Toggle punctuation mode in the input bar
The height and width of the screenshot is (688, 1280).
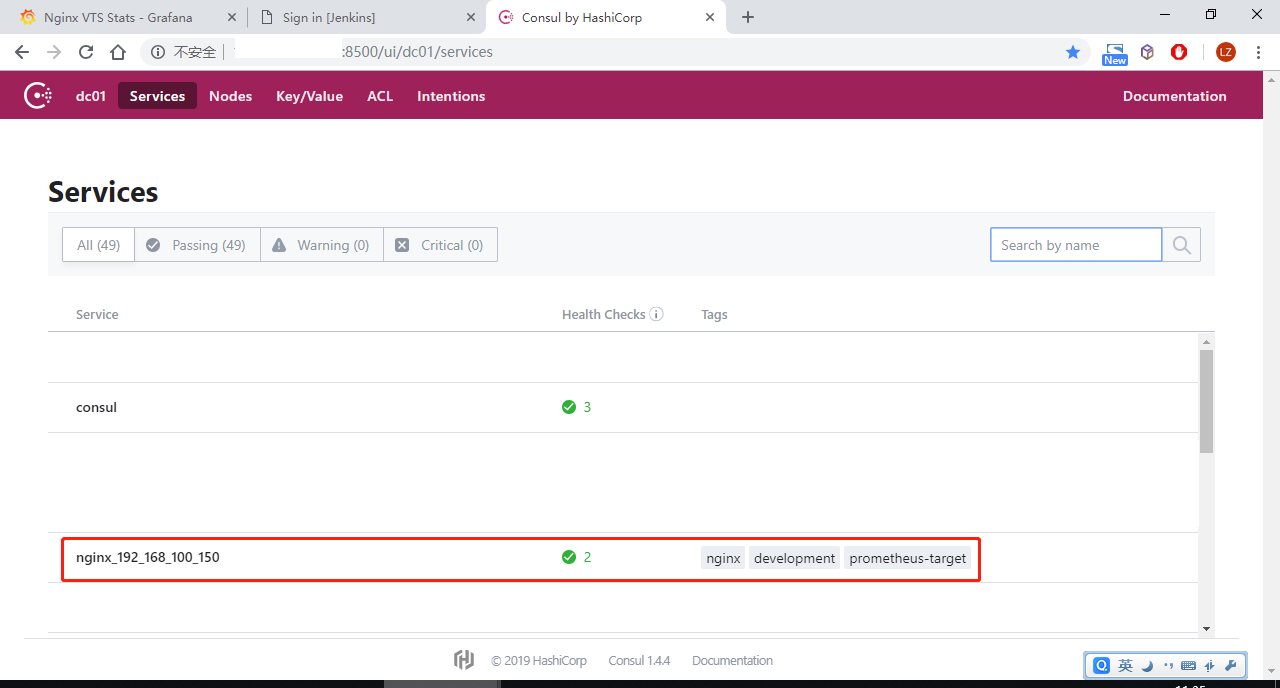1168,666
